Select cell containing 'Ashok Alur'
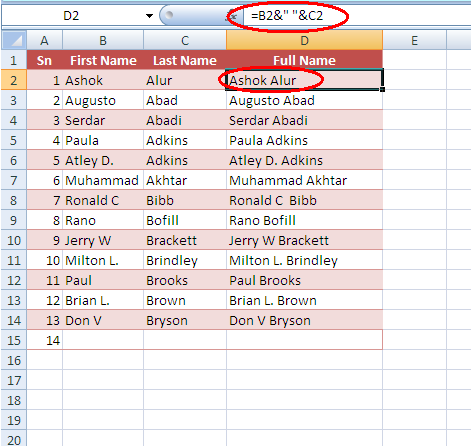The image size is (471, 446). tap(304, 80)
